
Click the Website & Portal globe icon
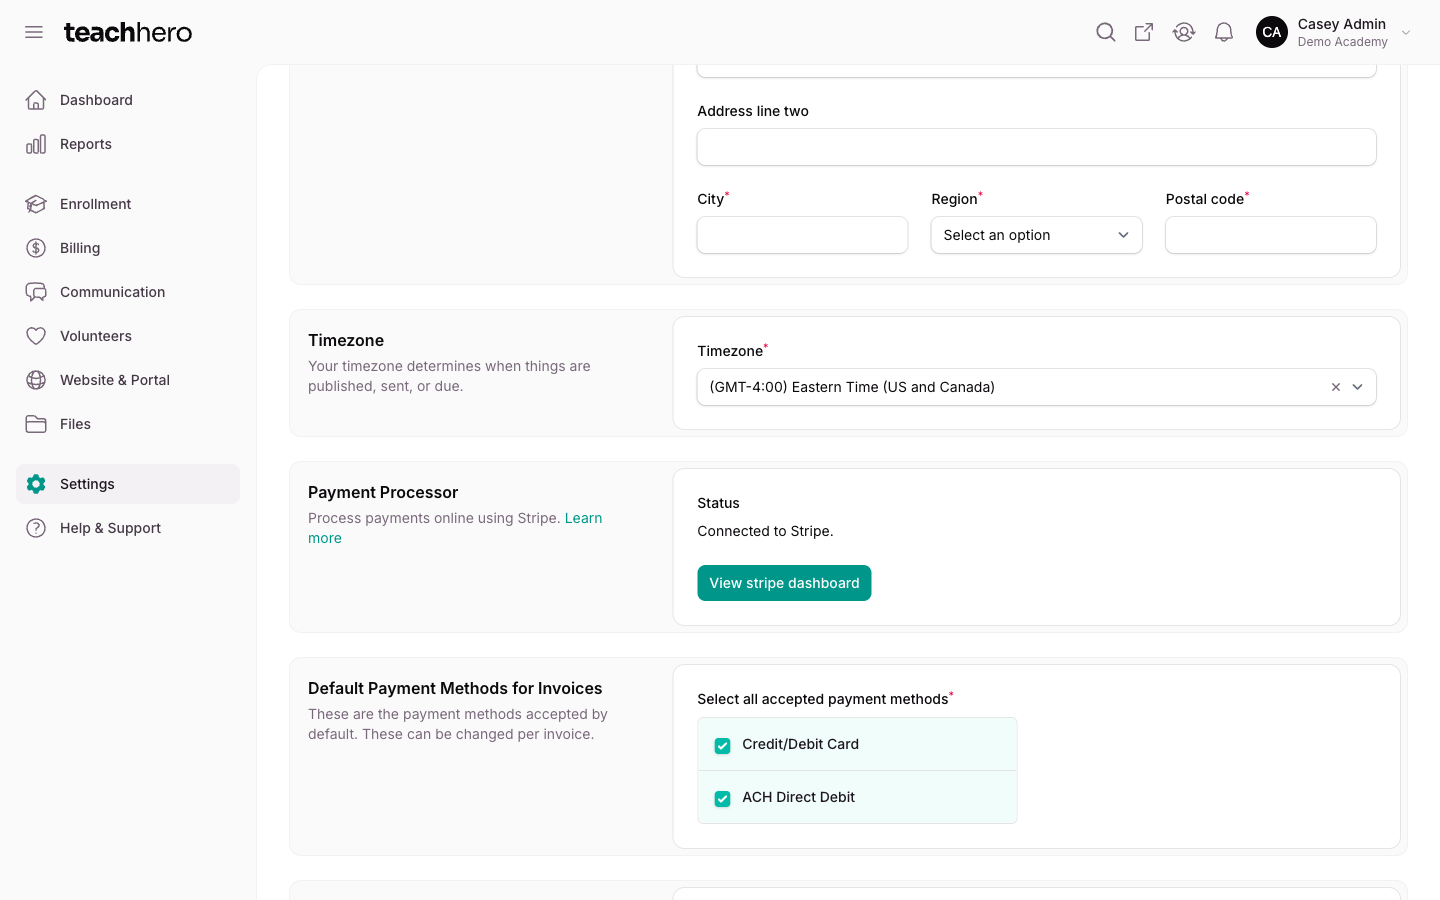(x=36, y=380)
